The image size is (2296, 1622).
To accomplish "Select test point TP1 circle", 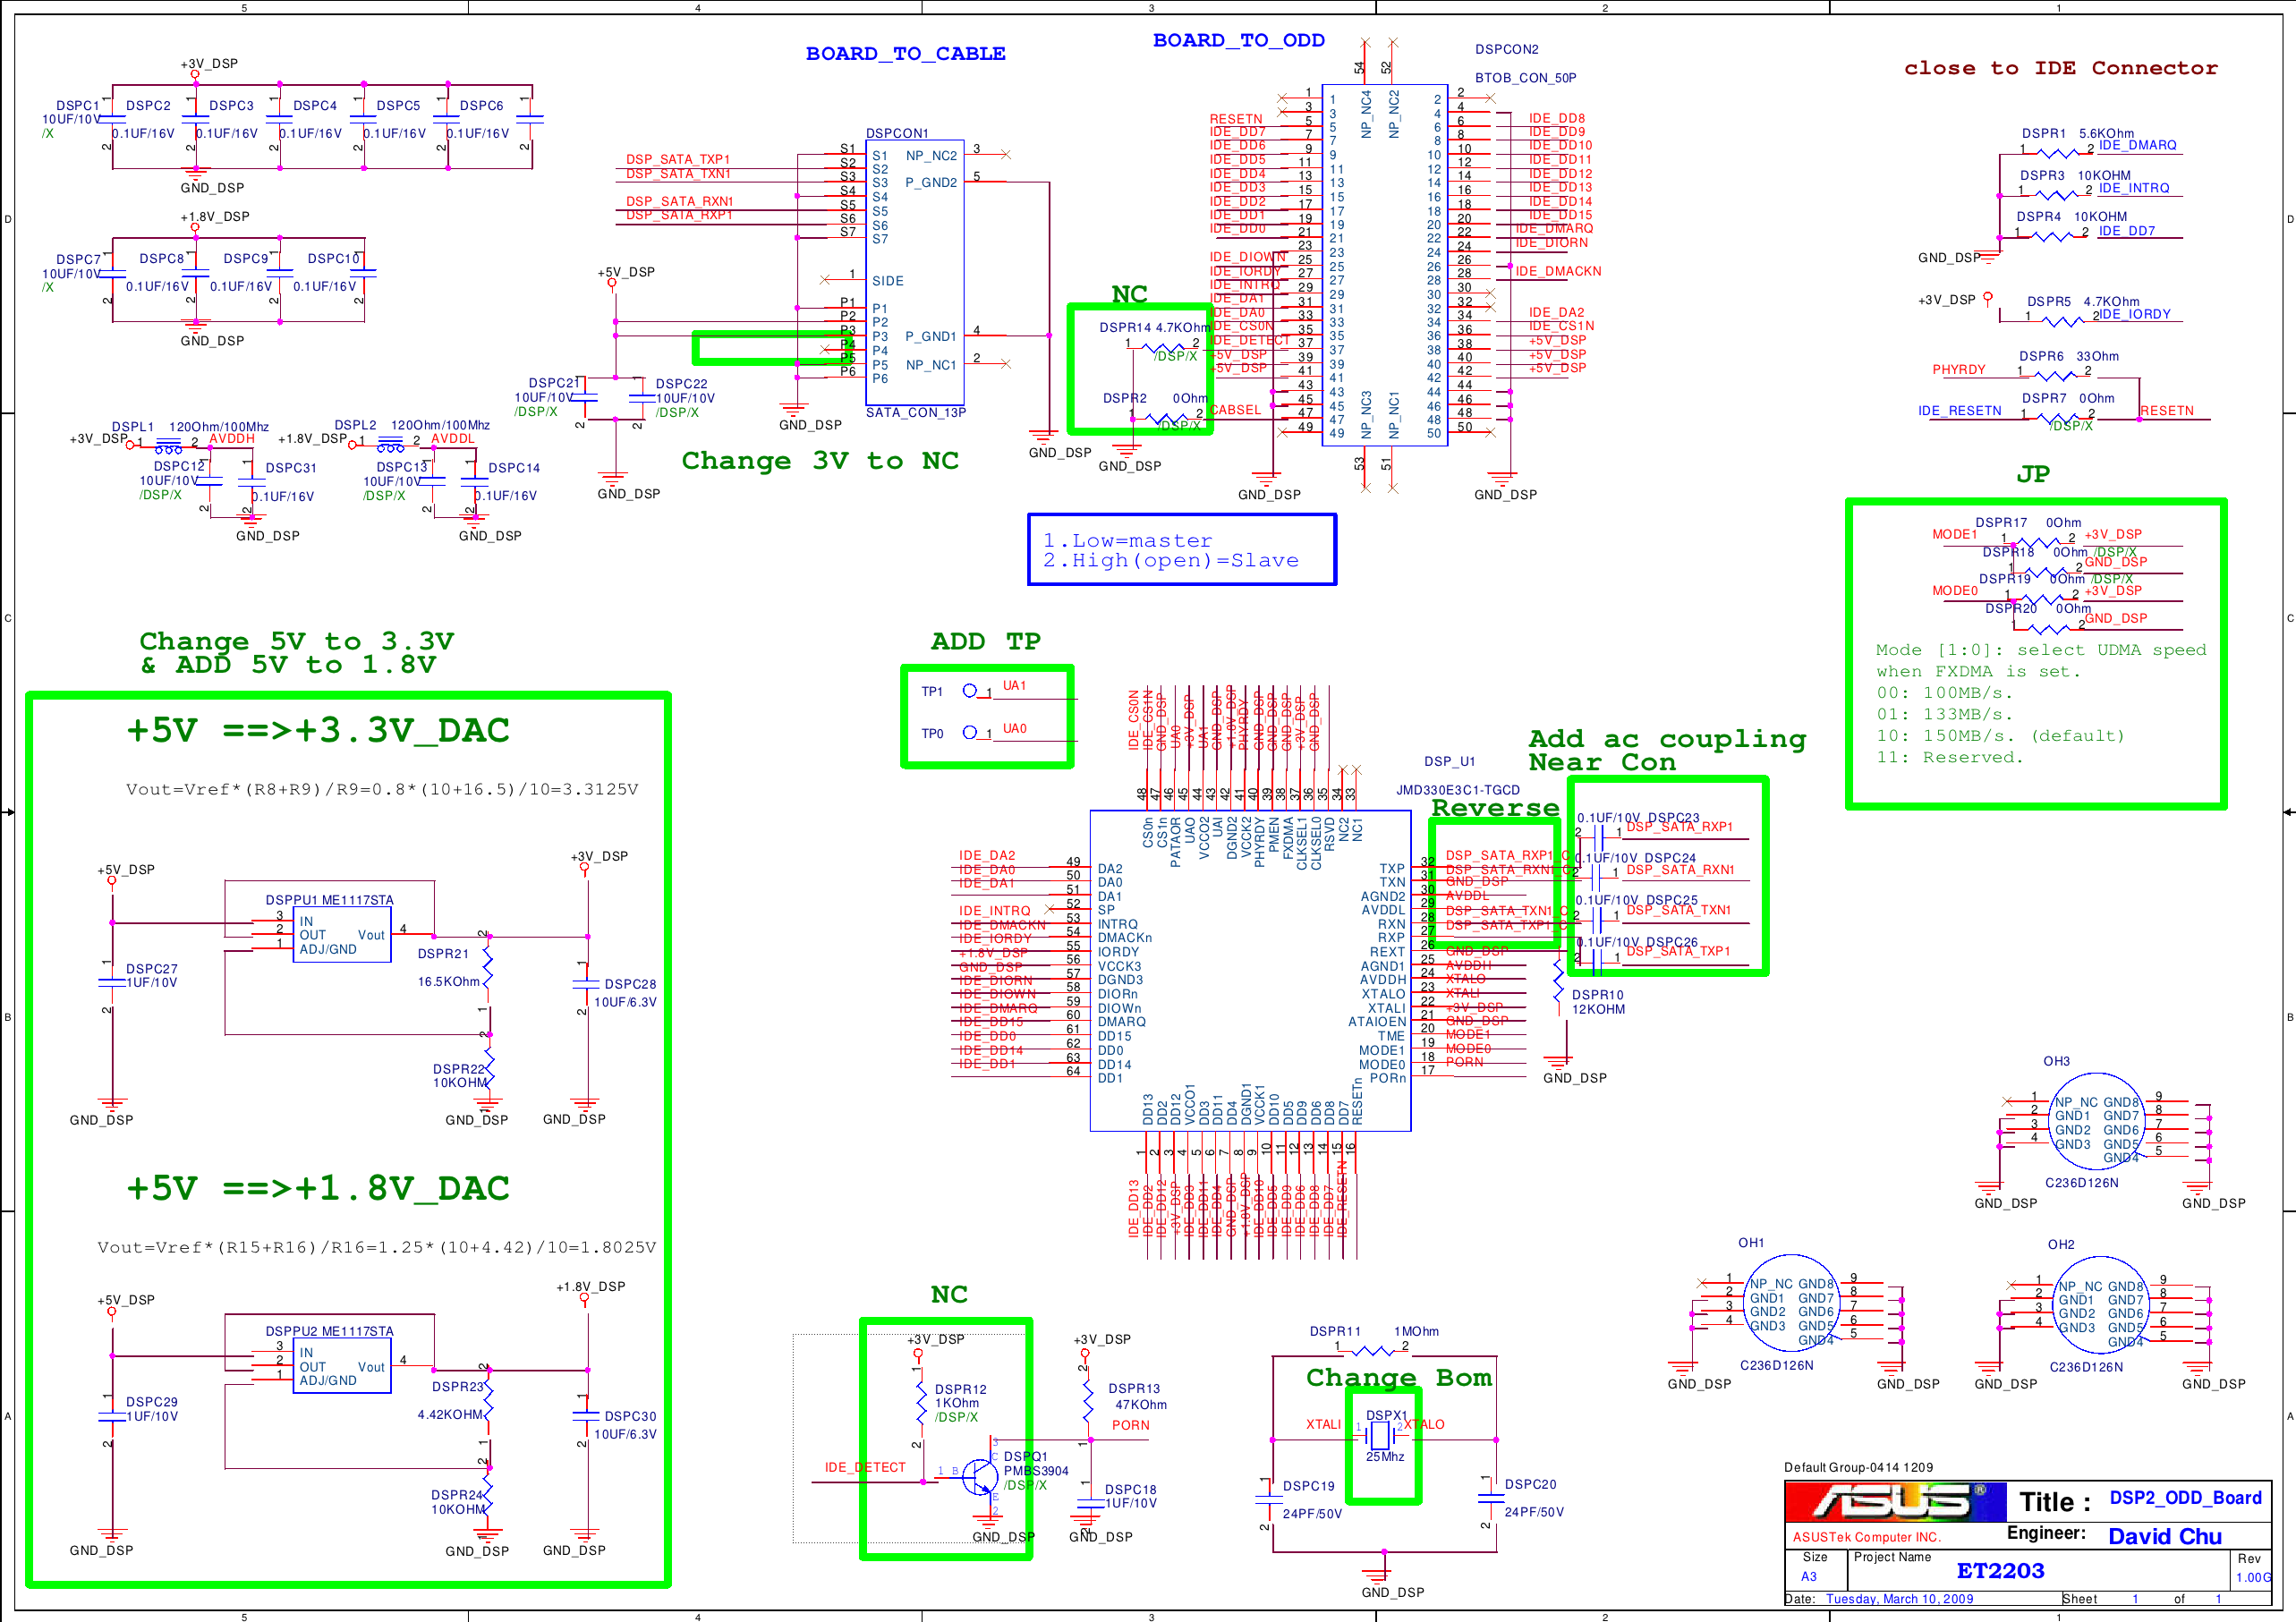I will (969, 690).
